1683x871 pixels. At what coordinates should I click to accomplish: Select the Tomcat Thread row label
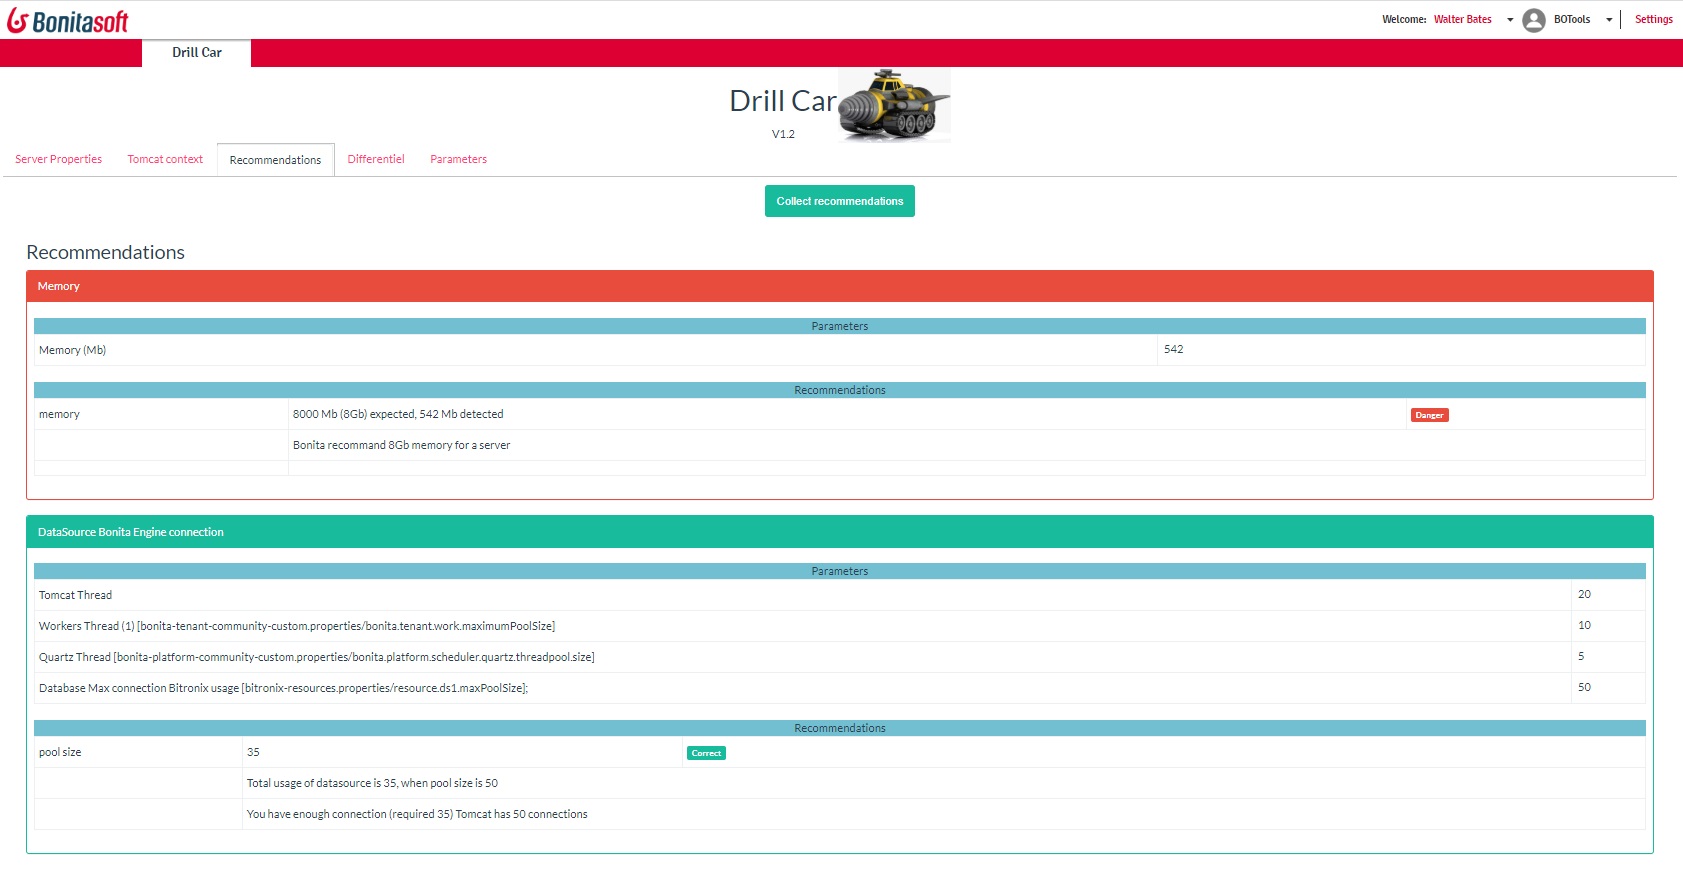pyautogui.click(x=75, y=595)
